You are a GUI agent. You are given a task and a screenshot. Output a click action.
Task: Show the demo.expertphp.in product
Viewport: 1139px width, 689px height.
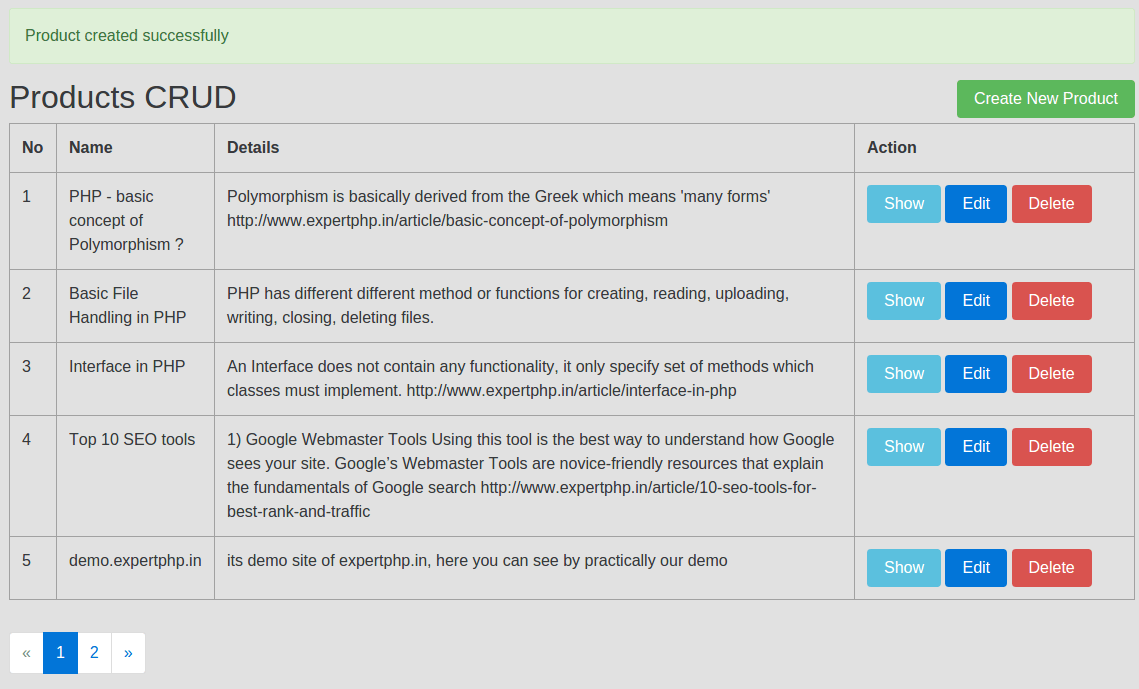click(x=903, y=568)
